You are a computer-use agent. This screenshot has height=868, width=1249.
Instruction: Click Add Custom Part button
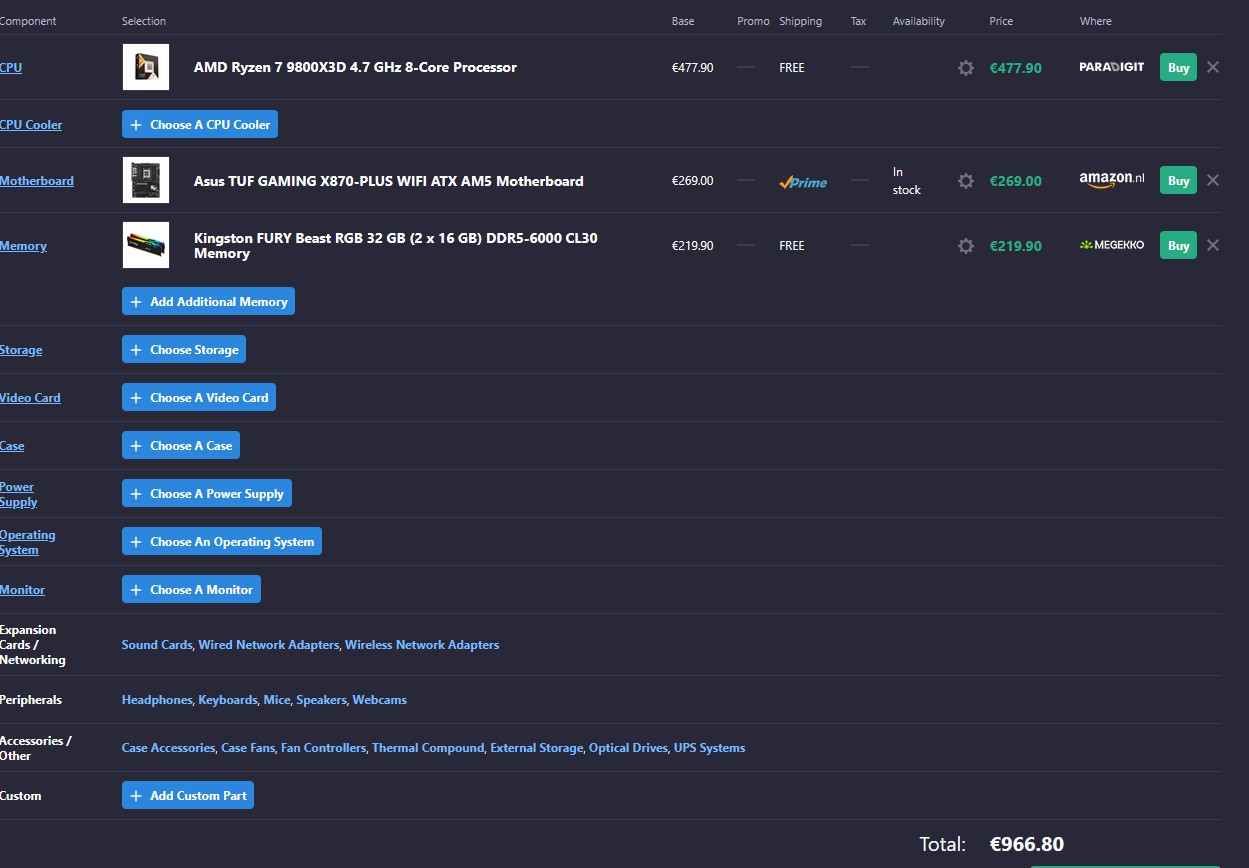coord(188,795)
